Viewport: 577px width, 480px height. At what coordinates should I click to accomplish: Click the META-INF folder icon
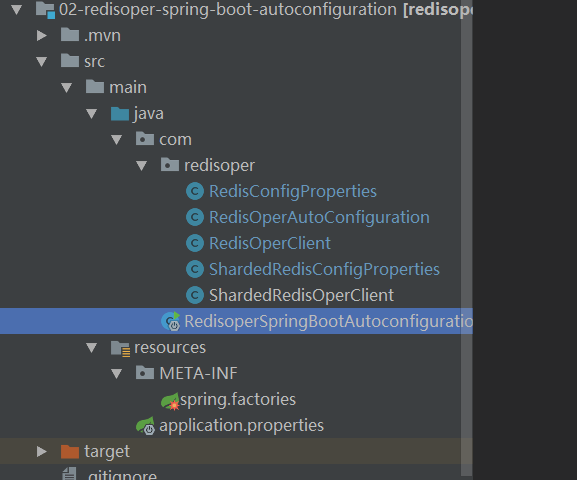click(145, 373)
